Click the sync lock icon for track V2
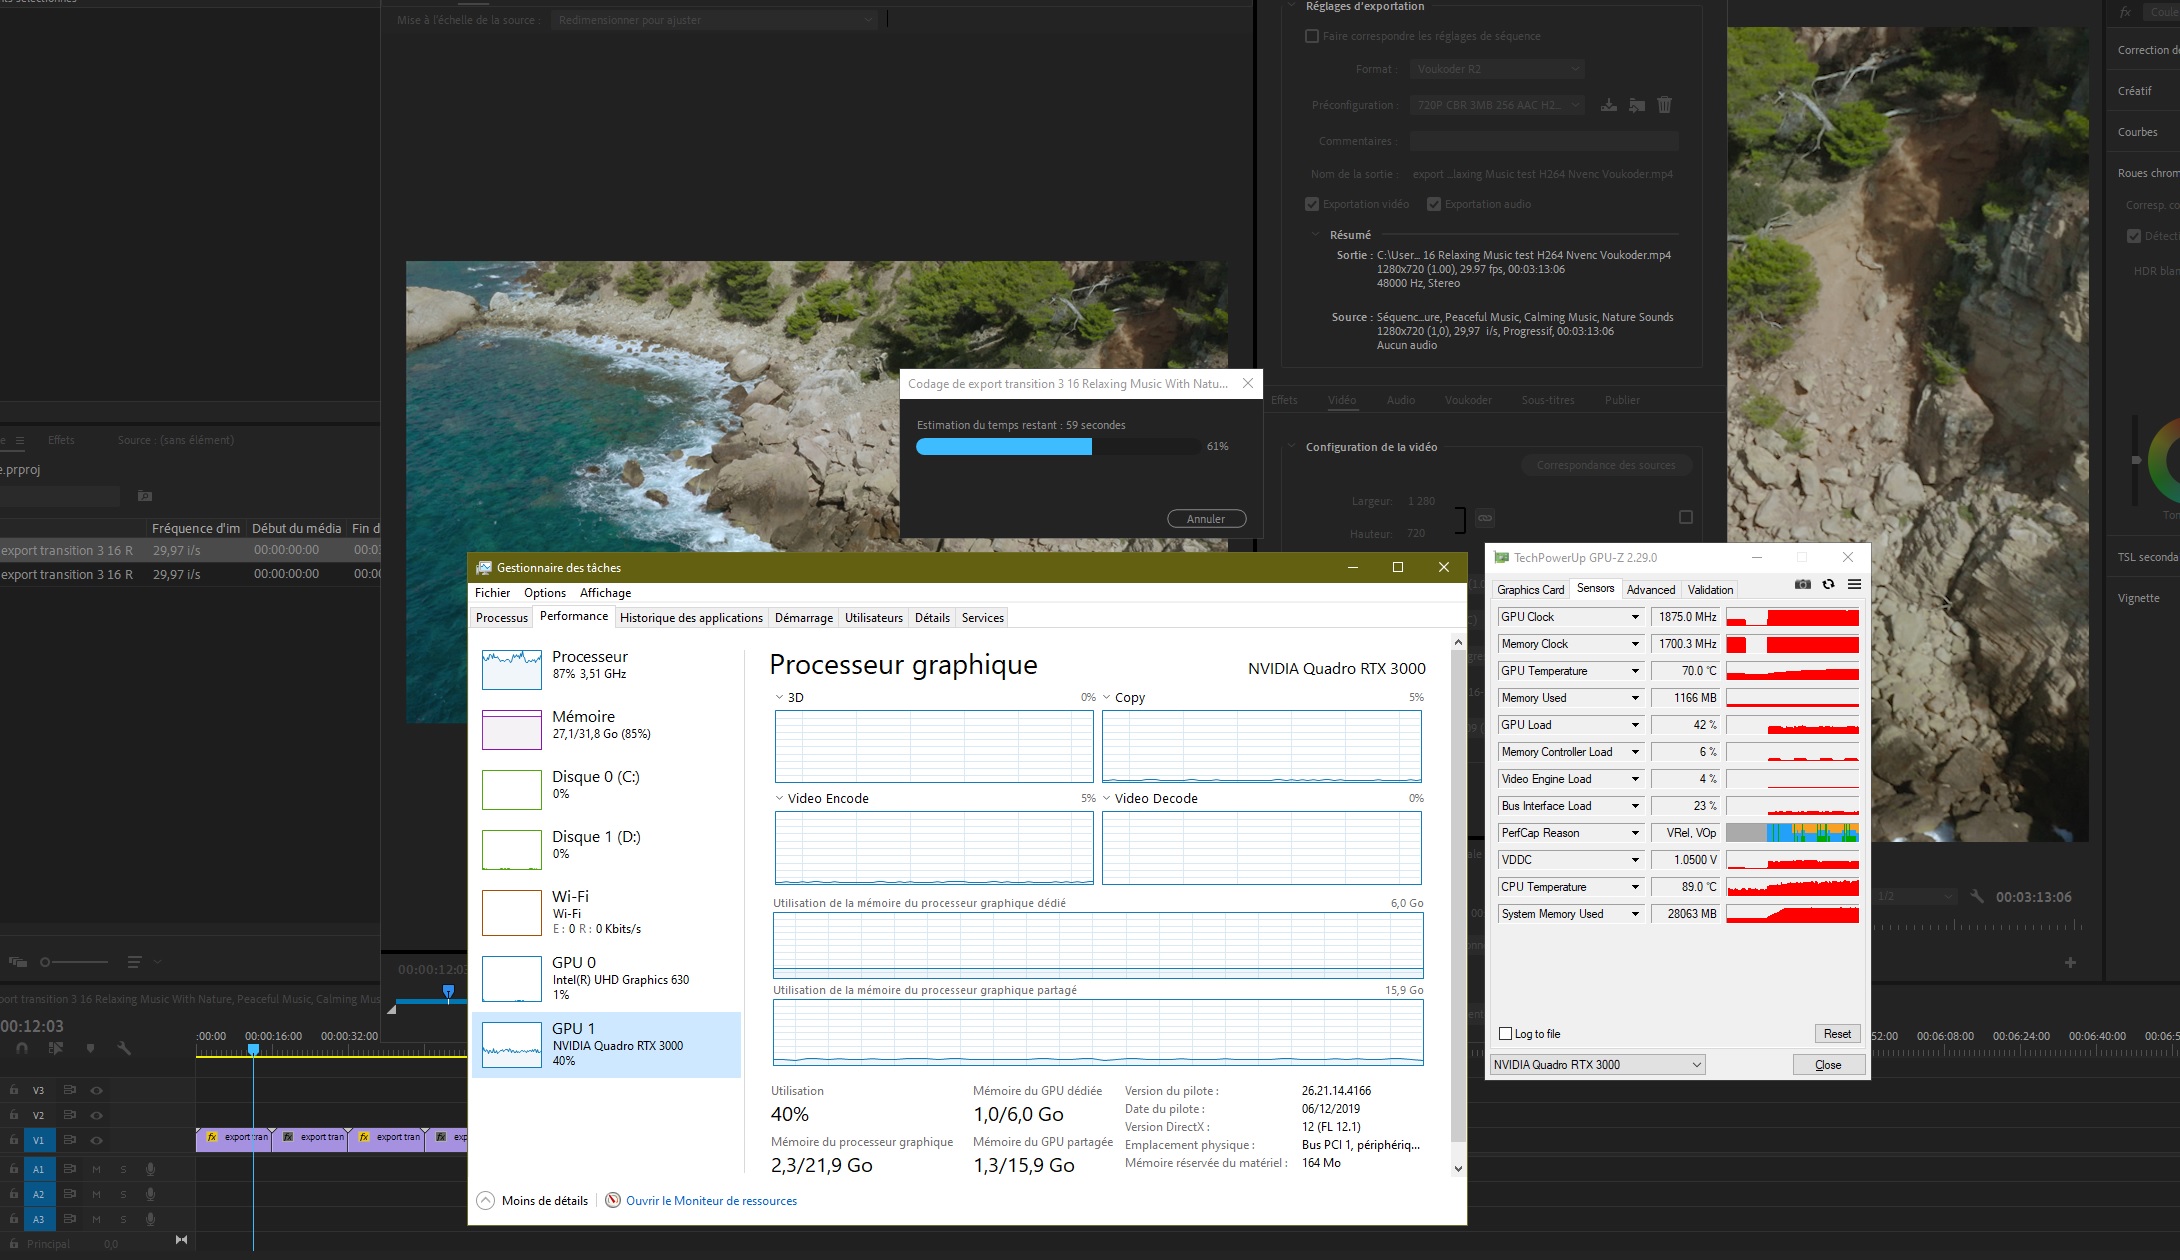The width and height of the screenshot is (2180, 1260). pos(70,1115)
